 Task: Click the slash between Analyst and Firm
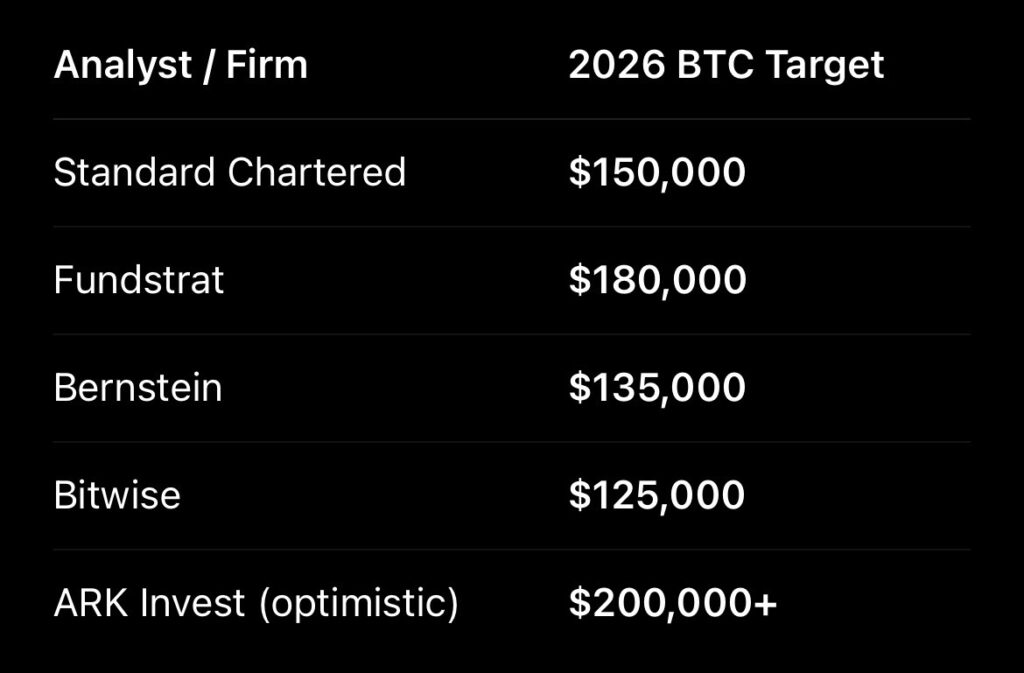tap(212, 66)
